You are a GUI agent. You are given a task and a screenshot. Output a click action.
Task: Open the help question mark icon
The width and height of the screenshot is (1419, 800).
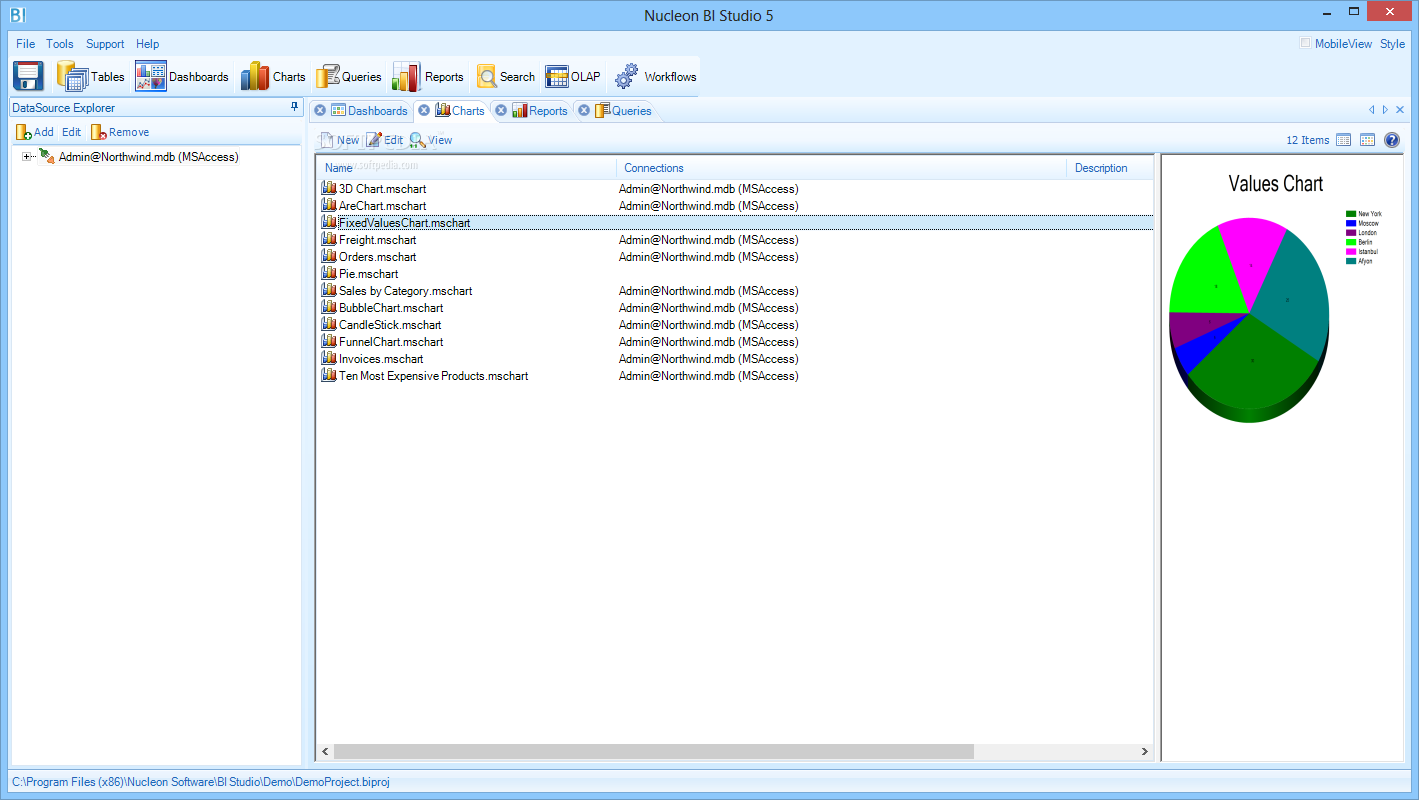(x=1392, y=140)
